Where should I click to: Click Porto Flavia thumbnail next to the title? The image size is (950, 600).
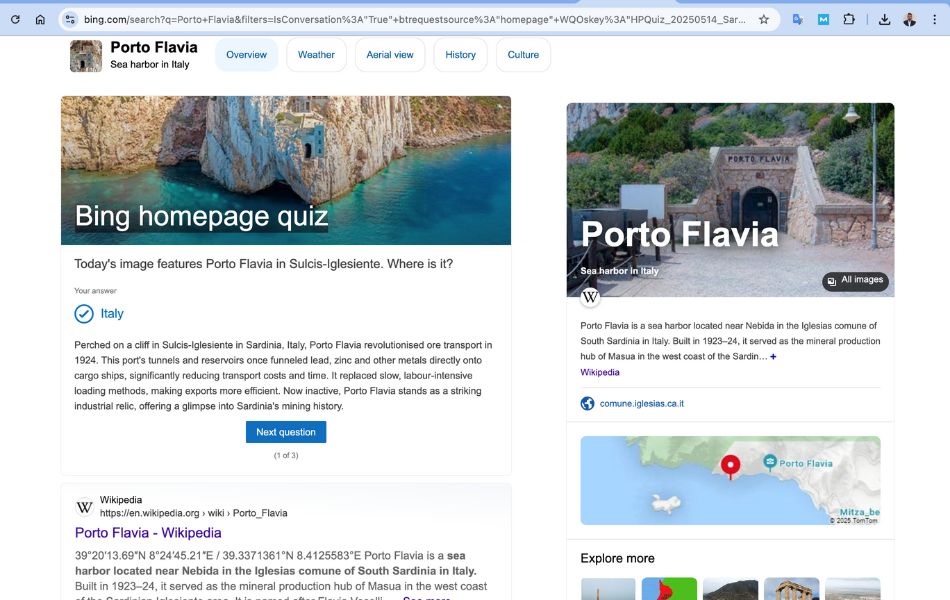click(x=86, y=56)
